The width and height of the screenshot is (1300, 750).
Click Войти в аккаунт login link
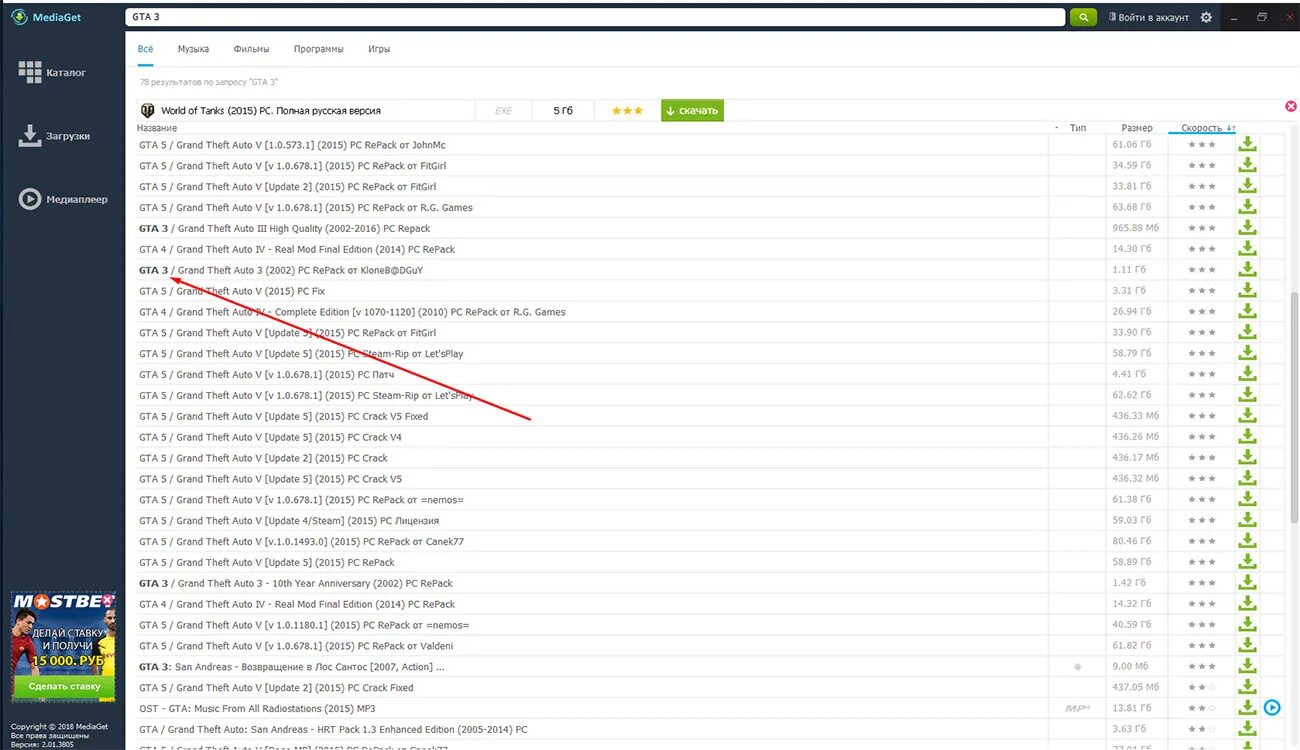click(x=1147, y=17)
